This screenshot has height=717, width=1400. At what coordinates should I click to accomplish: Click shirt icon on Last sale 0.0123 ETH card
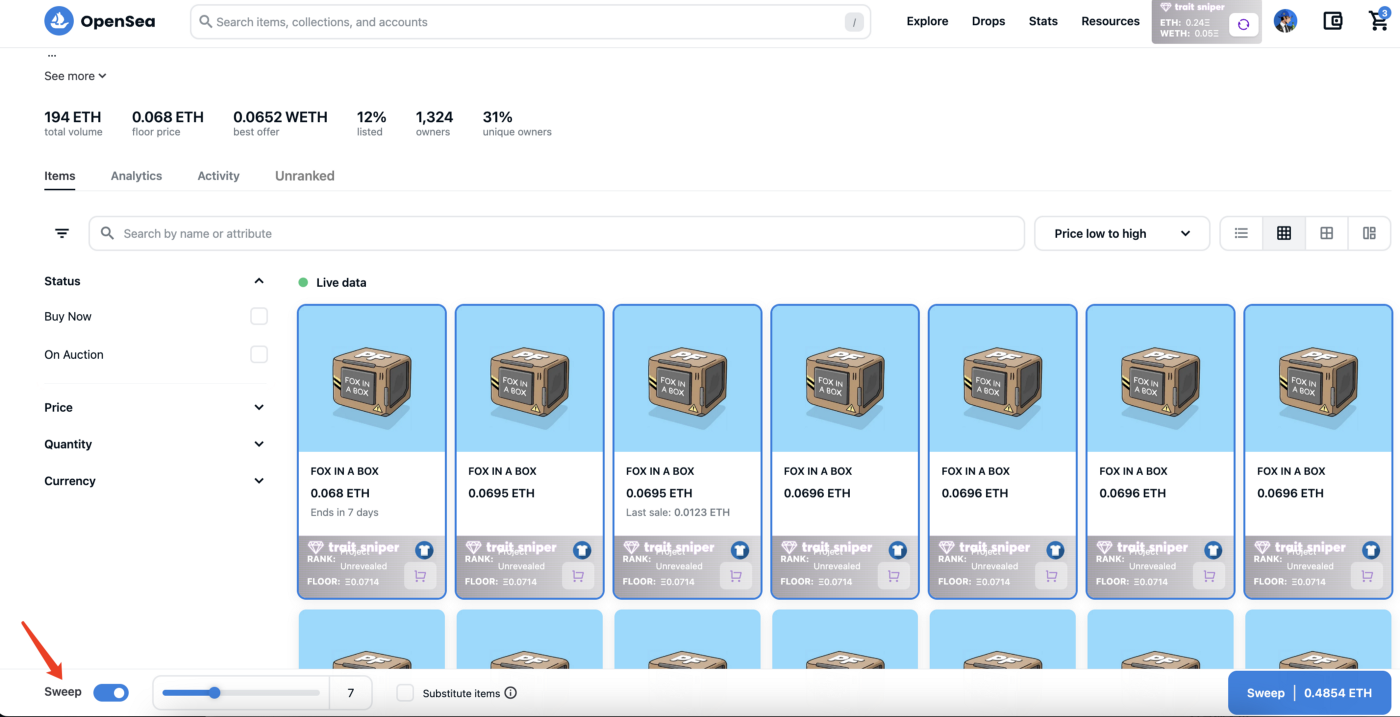point(740,550)
